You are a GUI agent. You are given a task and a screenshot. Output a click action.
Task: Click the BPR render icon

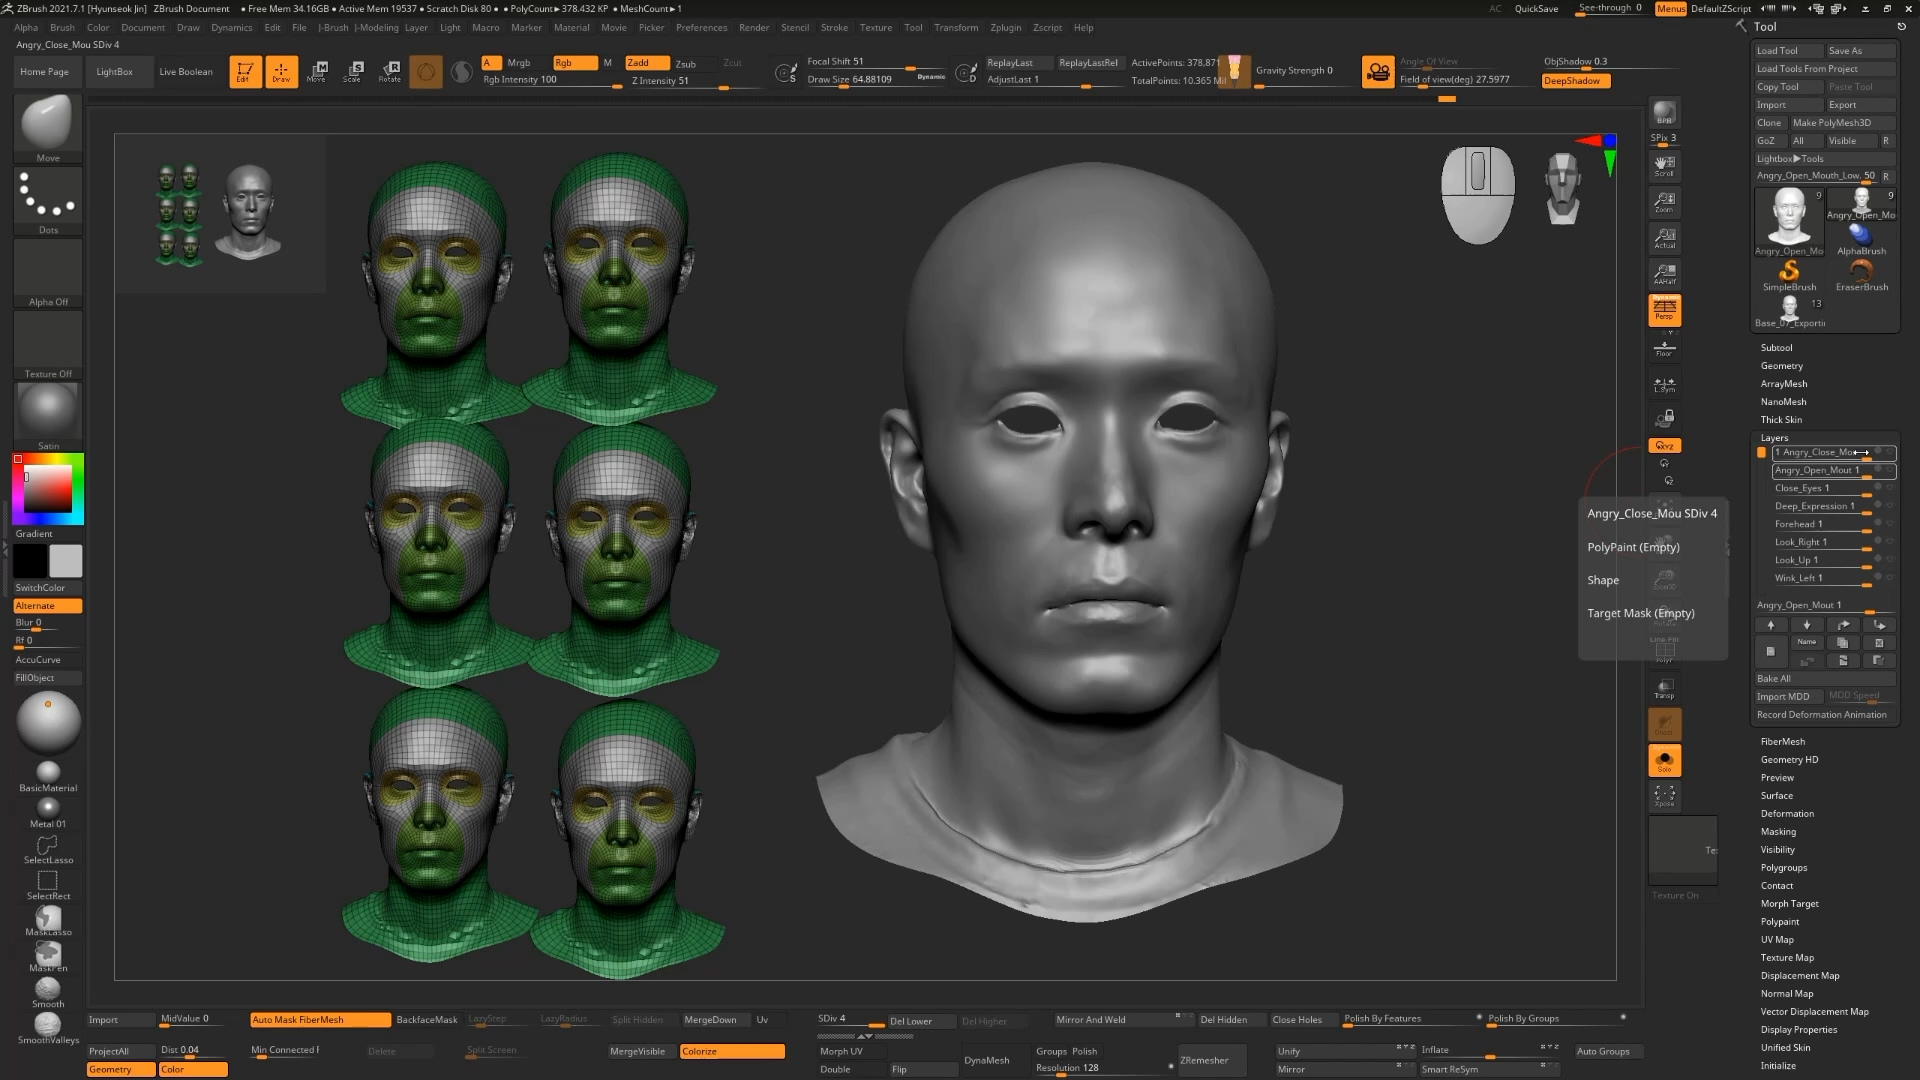pos(1664,113)
